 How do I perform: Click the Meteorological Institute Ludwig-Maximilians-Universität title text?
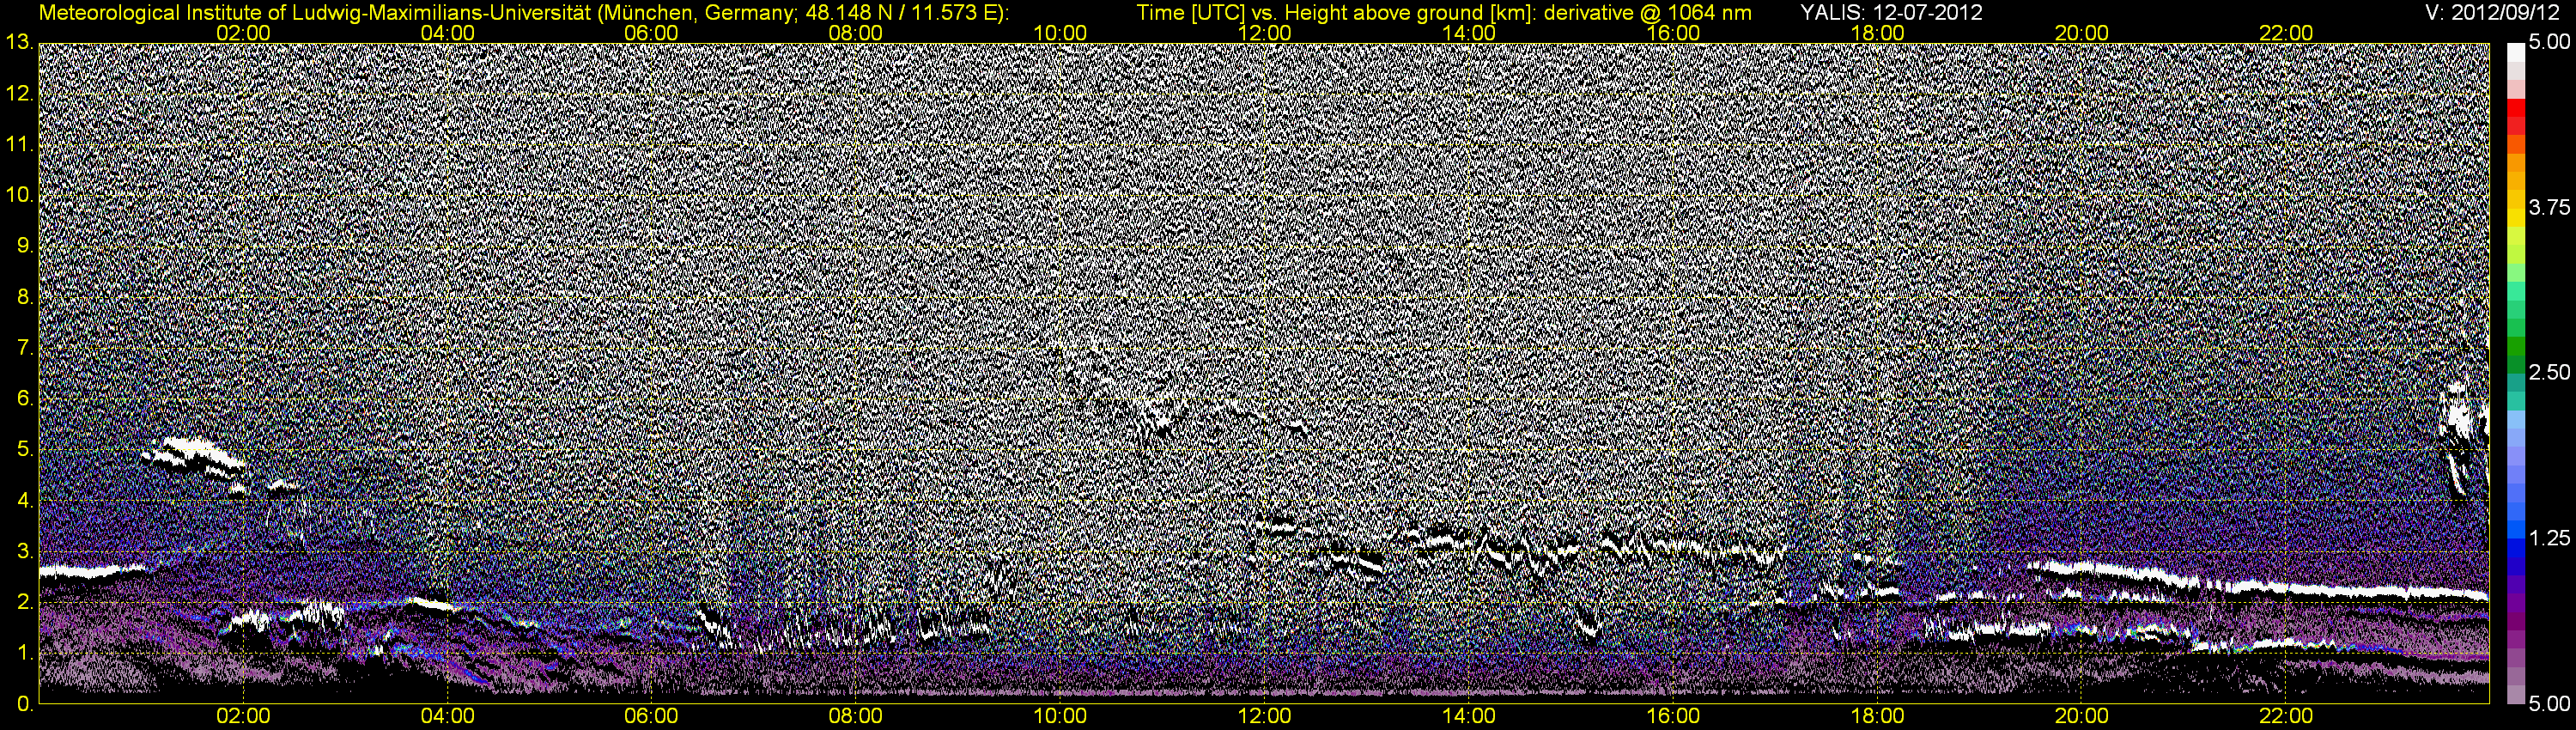point(523,13)
